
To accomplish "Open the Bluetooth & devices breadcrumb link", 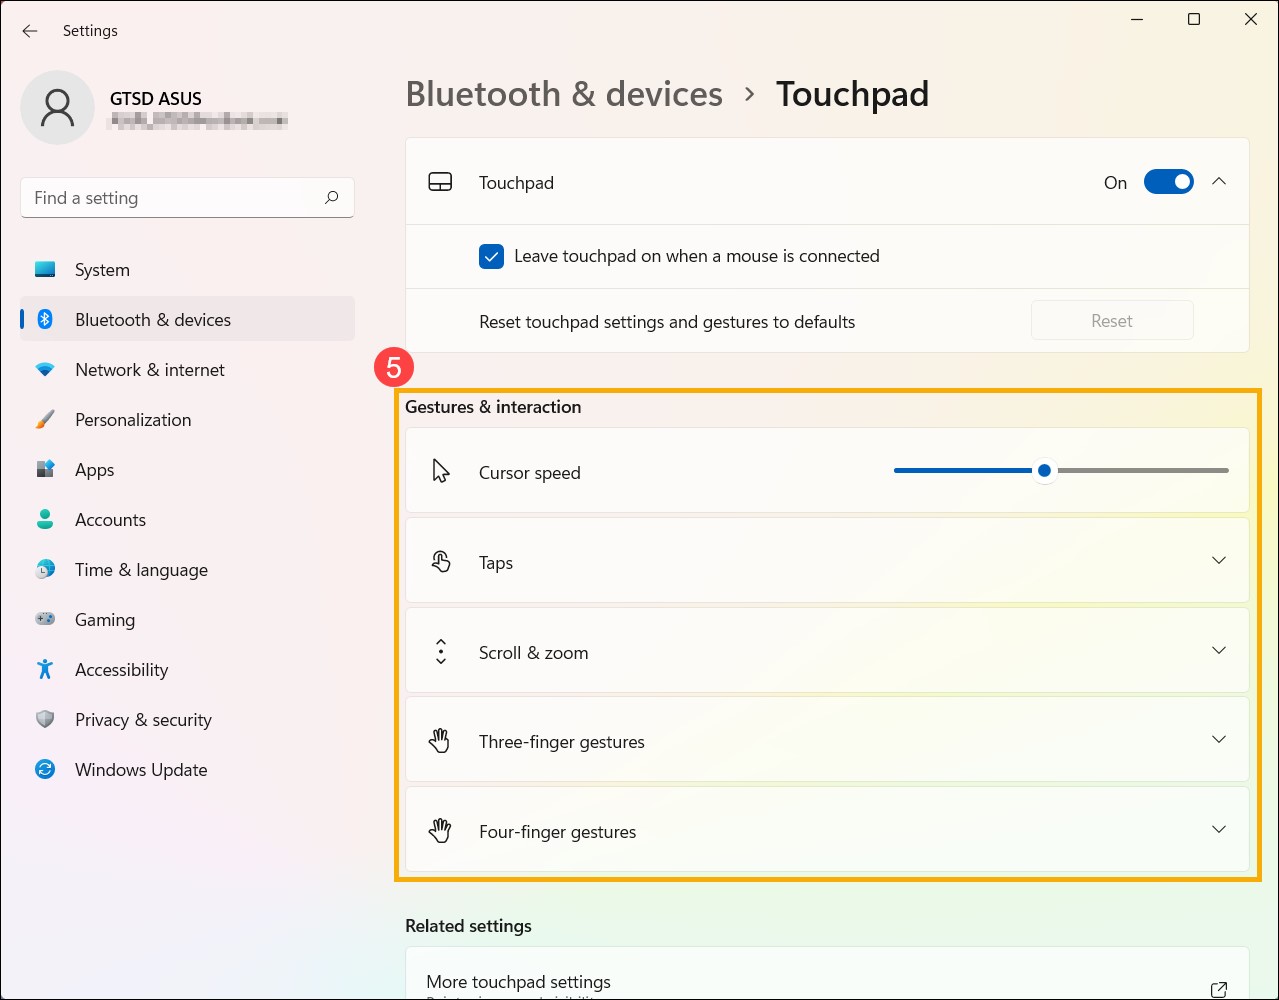I will pos(564,93).
